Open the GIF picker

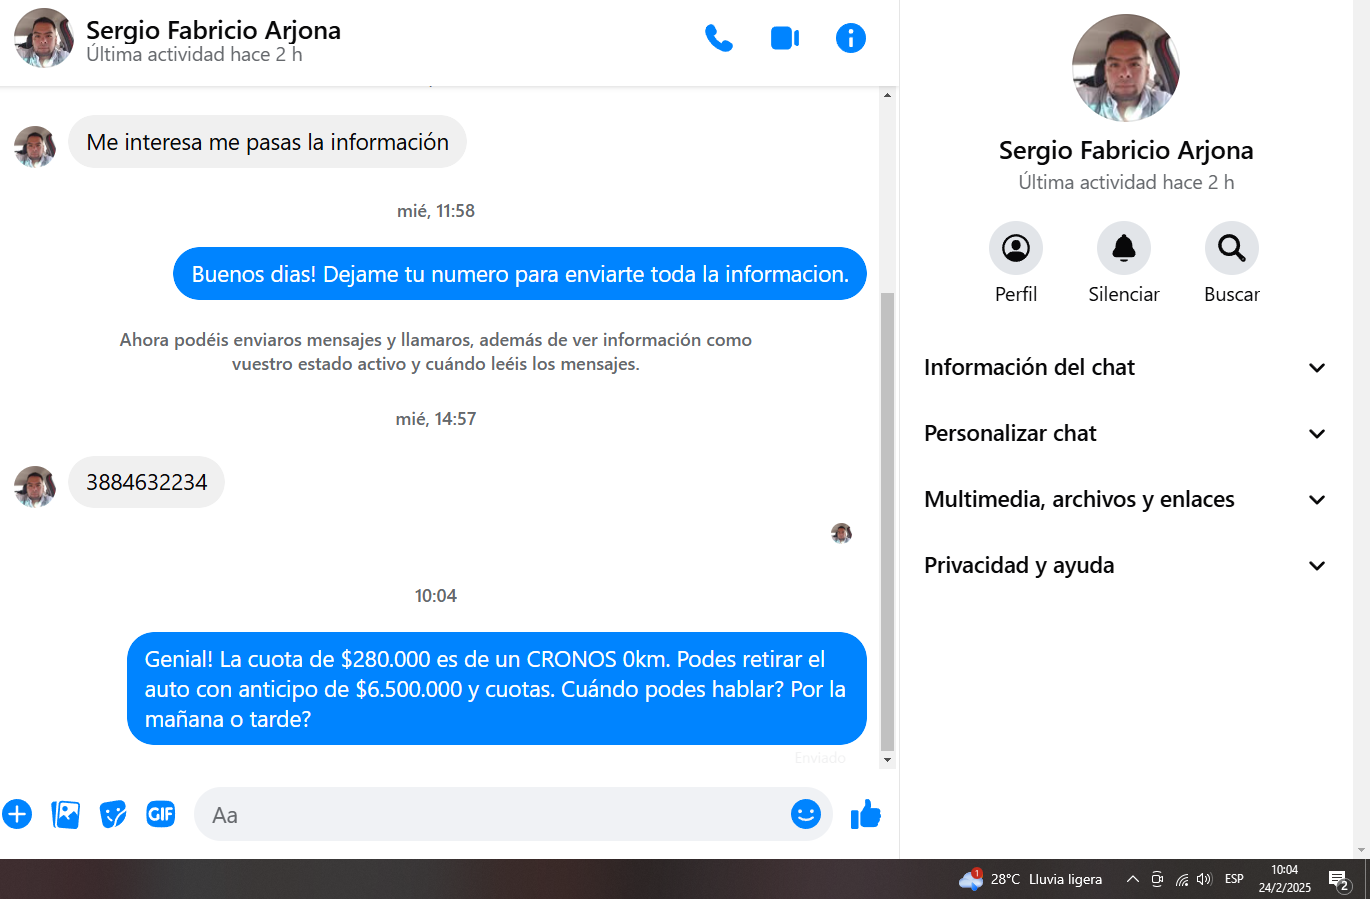(x=161, y=814)
